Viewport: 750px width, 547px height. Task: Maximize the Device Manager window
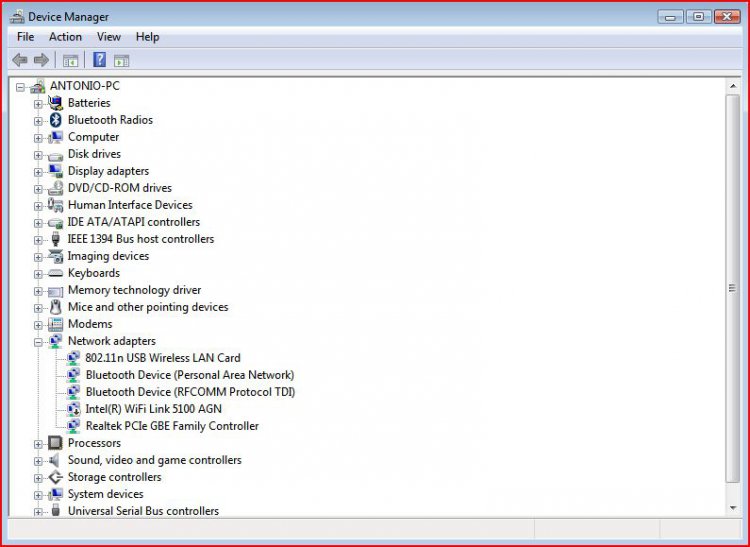point(698,17)
